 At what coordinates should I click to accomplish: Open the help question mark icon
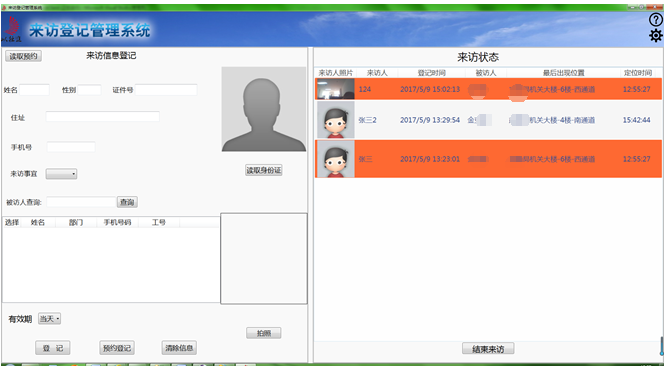point(655,20)
